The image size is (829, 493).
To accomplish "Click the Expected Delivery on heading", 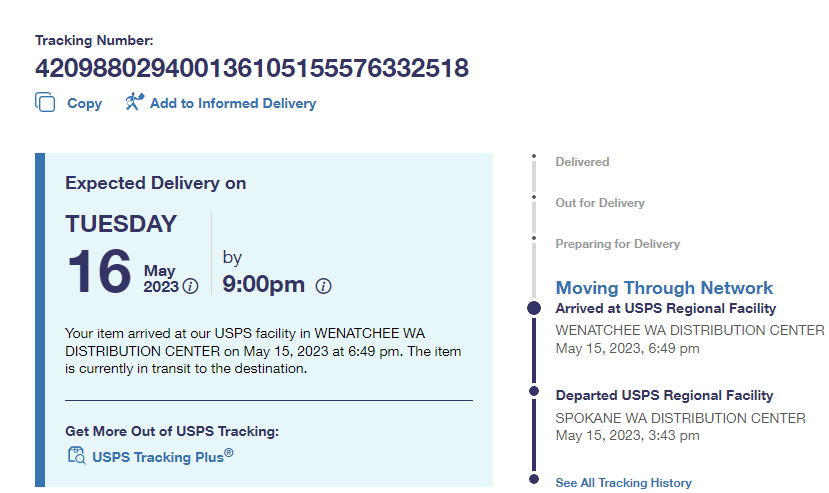I will pyautogui.click(x=155, y=183).
